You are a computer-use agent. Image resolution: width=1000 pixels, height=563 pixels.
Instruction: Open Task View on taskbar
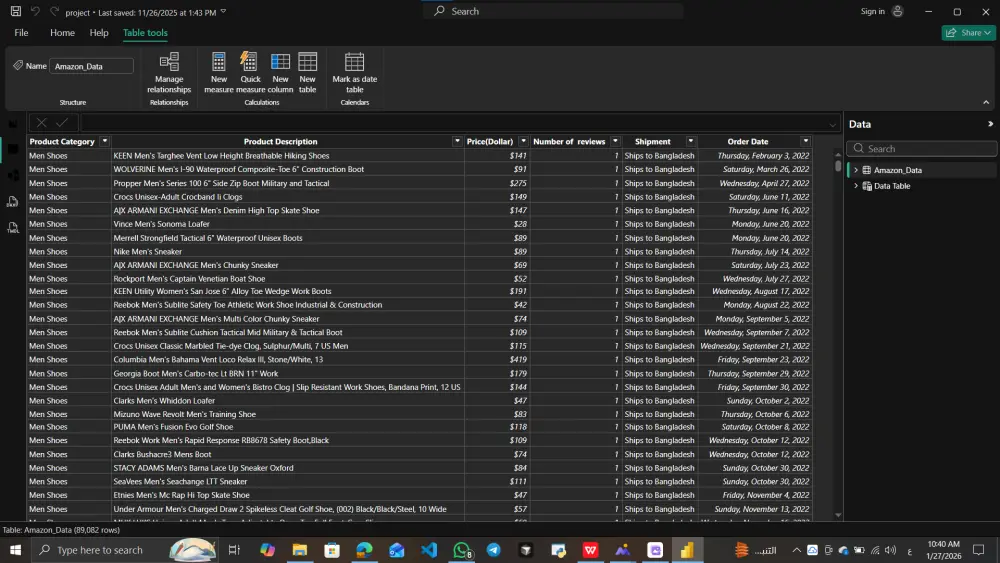(234, 550)
